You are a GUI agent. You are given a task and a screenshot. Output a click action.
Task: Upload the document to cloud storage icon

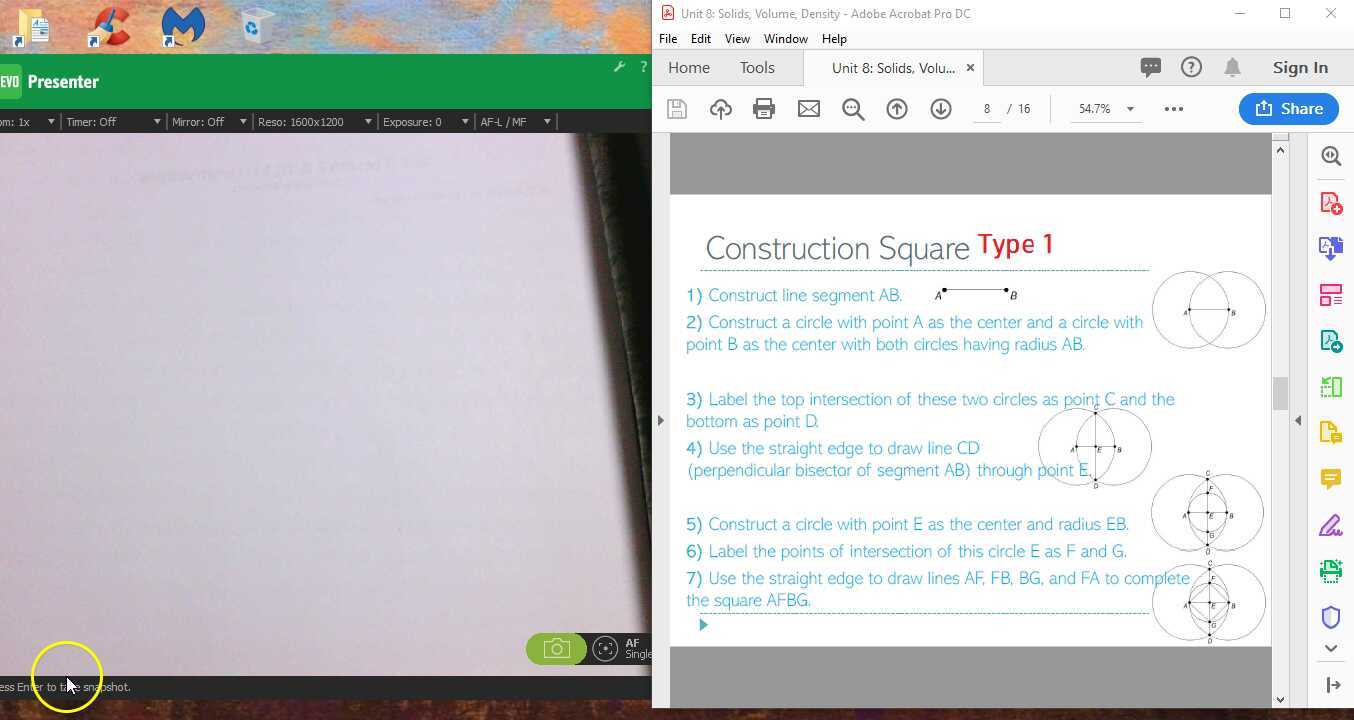720,108
